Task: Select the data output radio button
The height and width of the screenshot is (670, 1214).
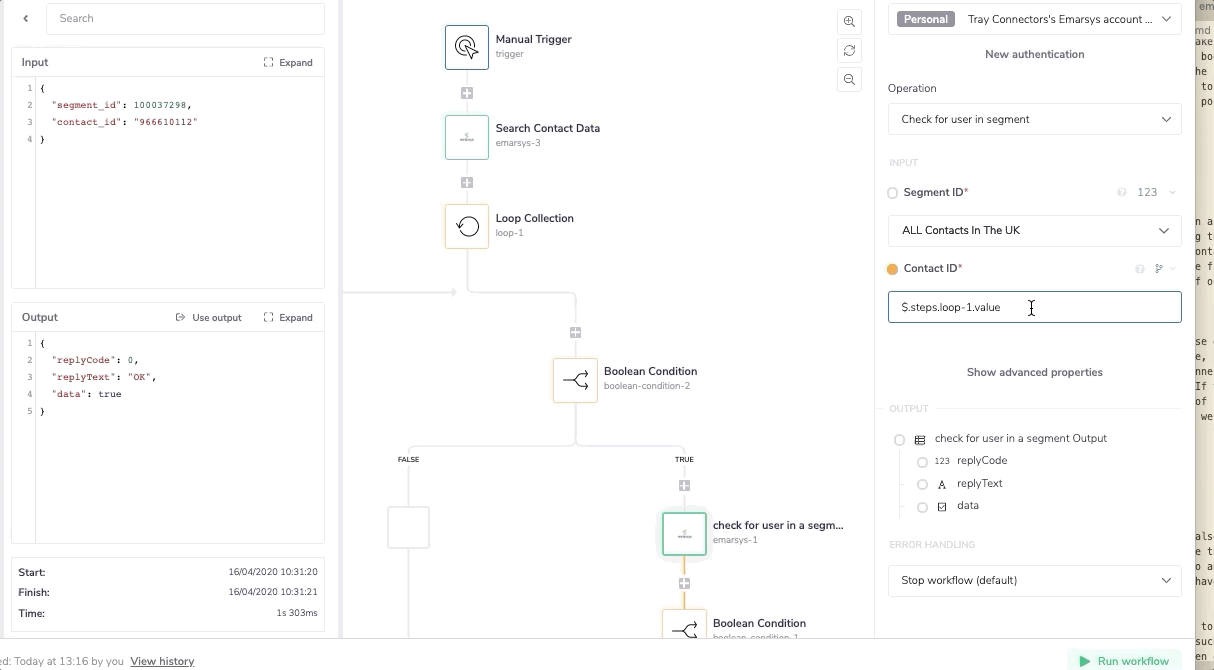Action: [922, 507]
